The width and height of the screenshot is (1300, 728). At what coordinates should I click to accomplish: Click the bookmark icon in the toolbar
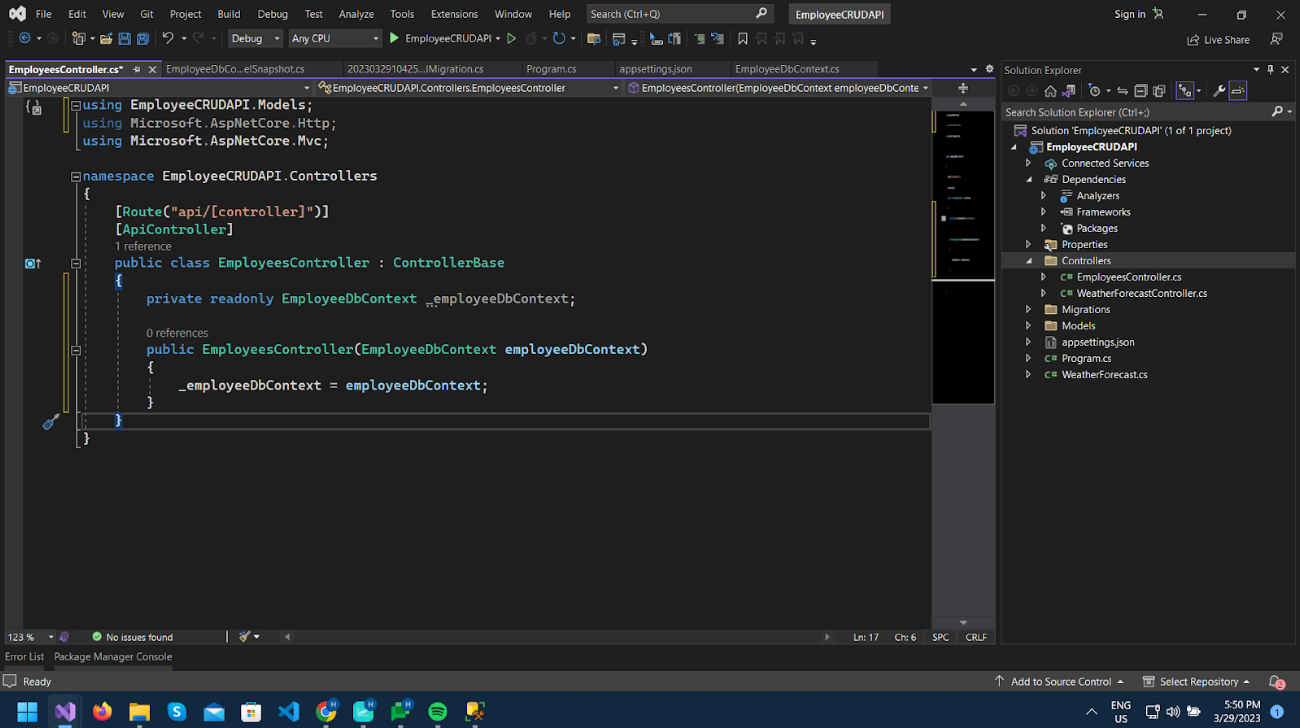pos(742,39)
